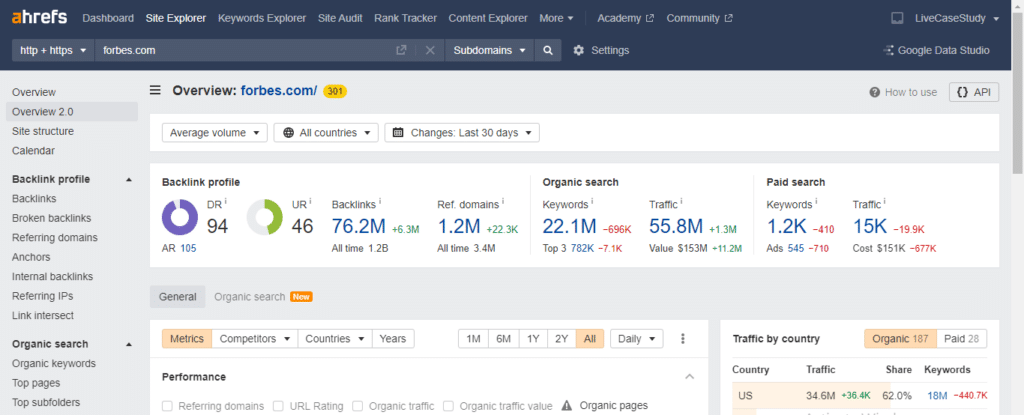The width and height of the screenshot is (1024, 415).
Task: Click the API button
Action: click(974, 92)
